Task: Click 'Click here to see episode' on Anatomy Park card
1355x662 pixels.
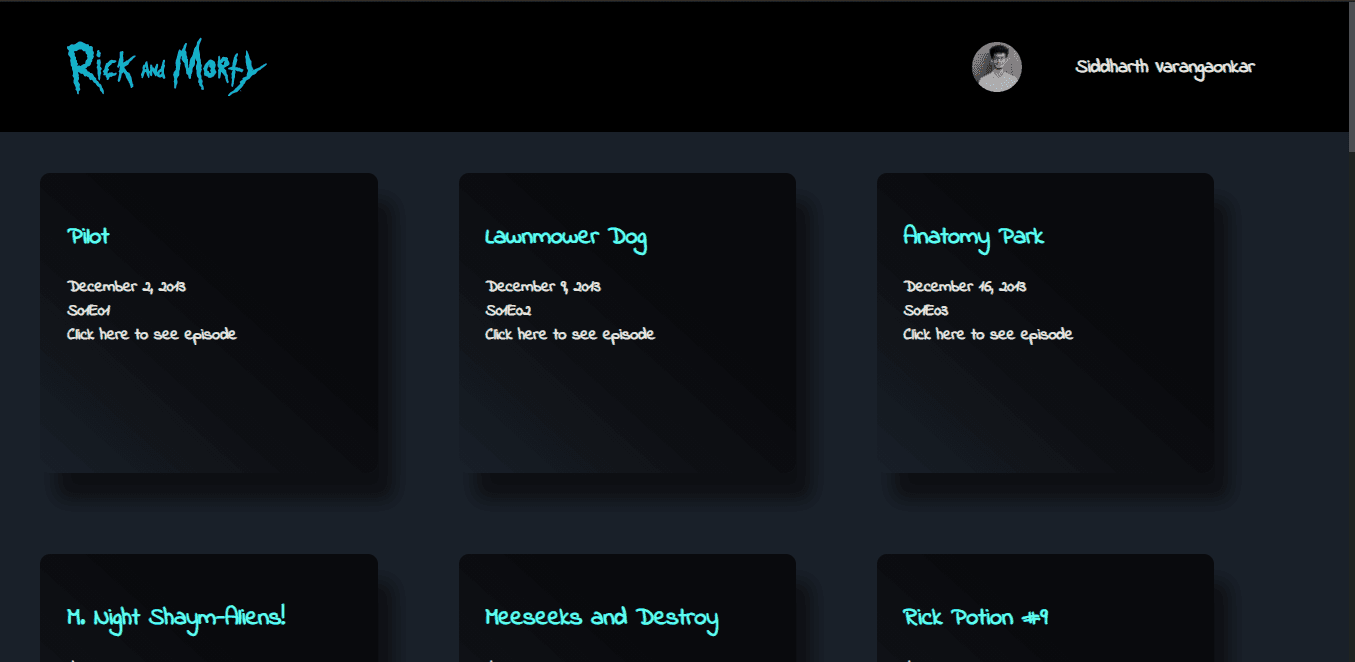Action: pos(988,334)
